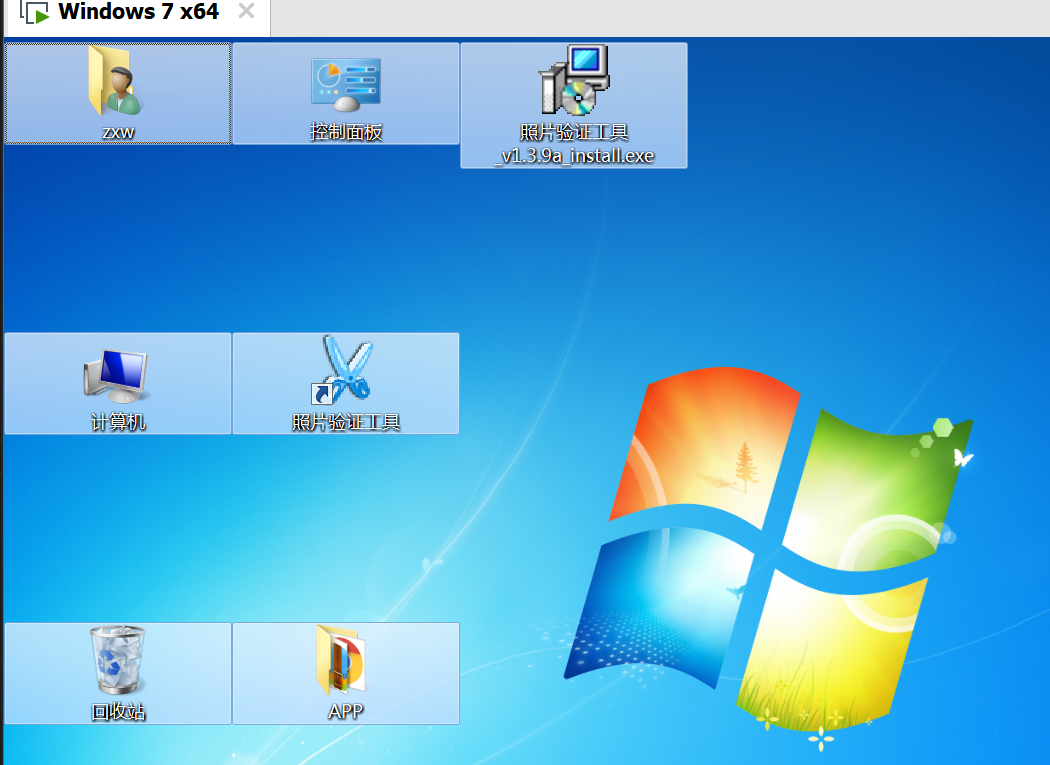1050x765 pixels.
Task: Click the 计算机 label text
Action: pos(118,422)
